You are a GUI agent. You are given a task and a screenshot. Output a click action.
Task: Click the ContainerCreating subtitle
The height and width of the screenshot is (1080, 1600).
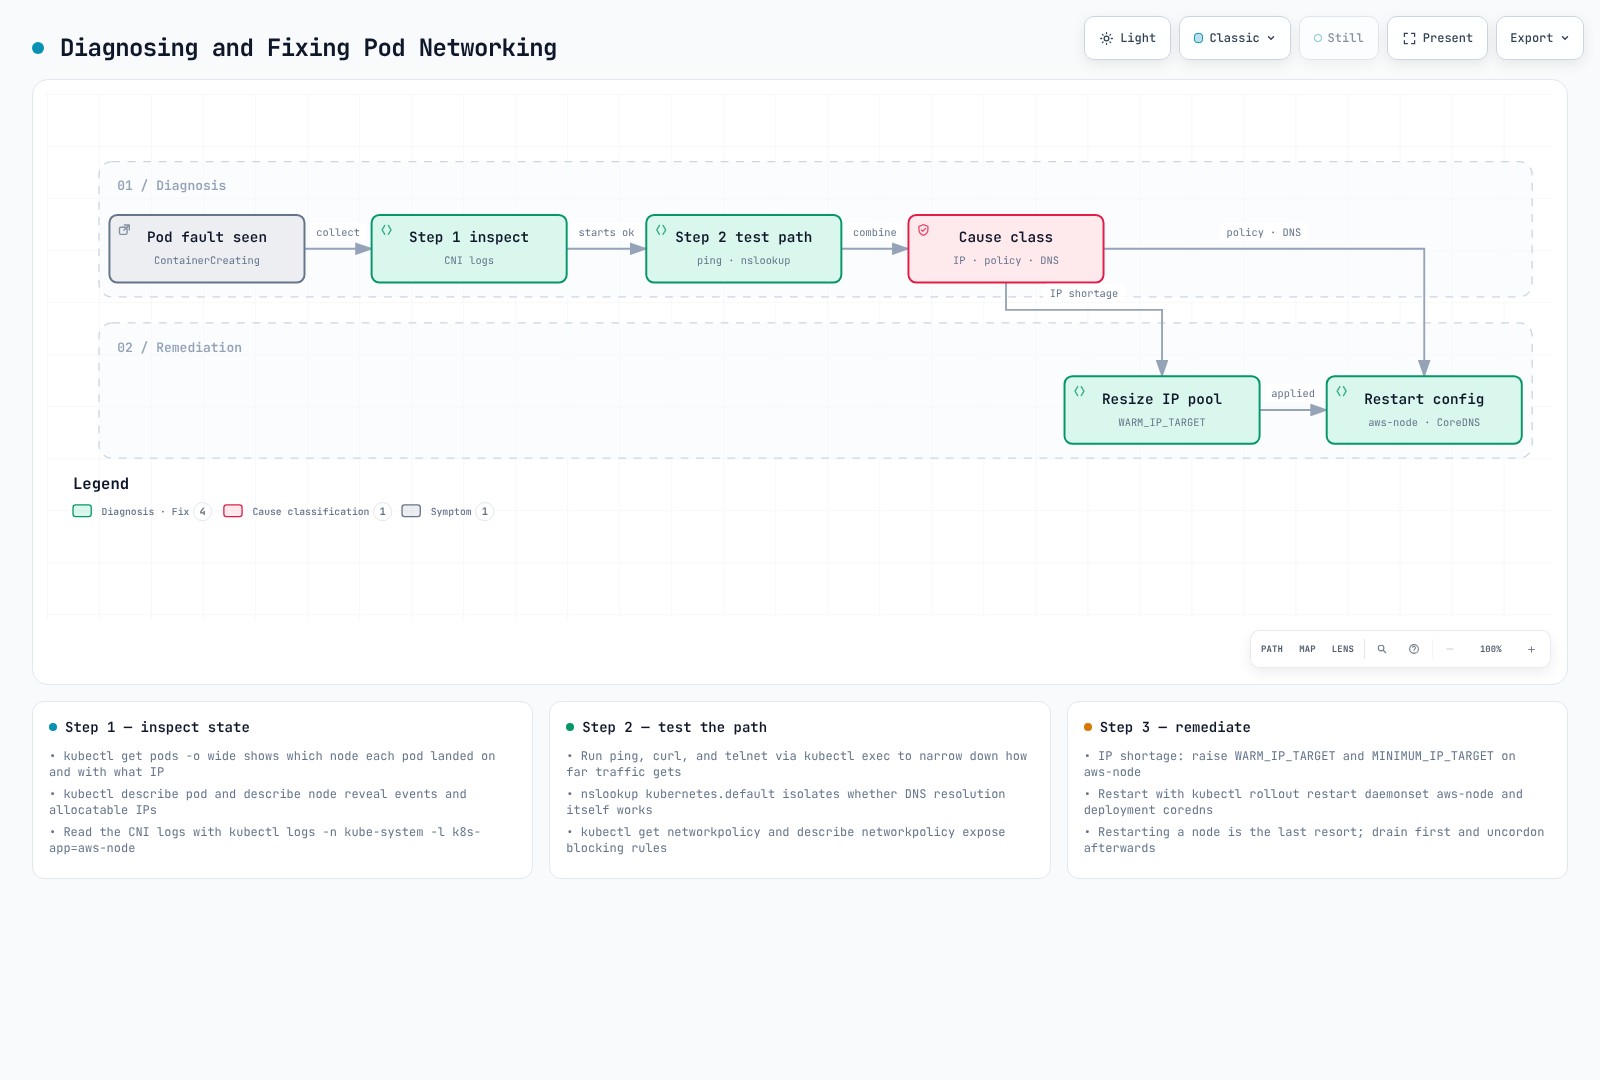pyautogui.click(x=207, y=260)
